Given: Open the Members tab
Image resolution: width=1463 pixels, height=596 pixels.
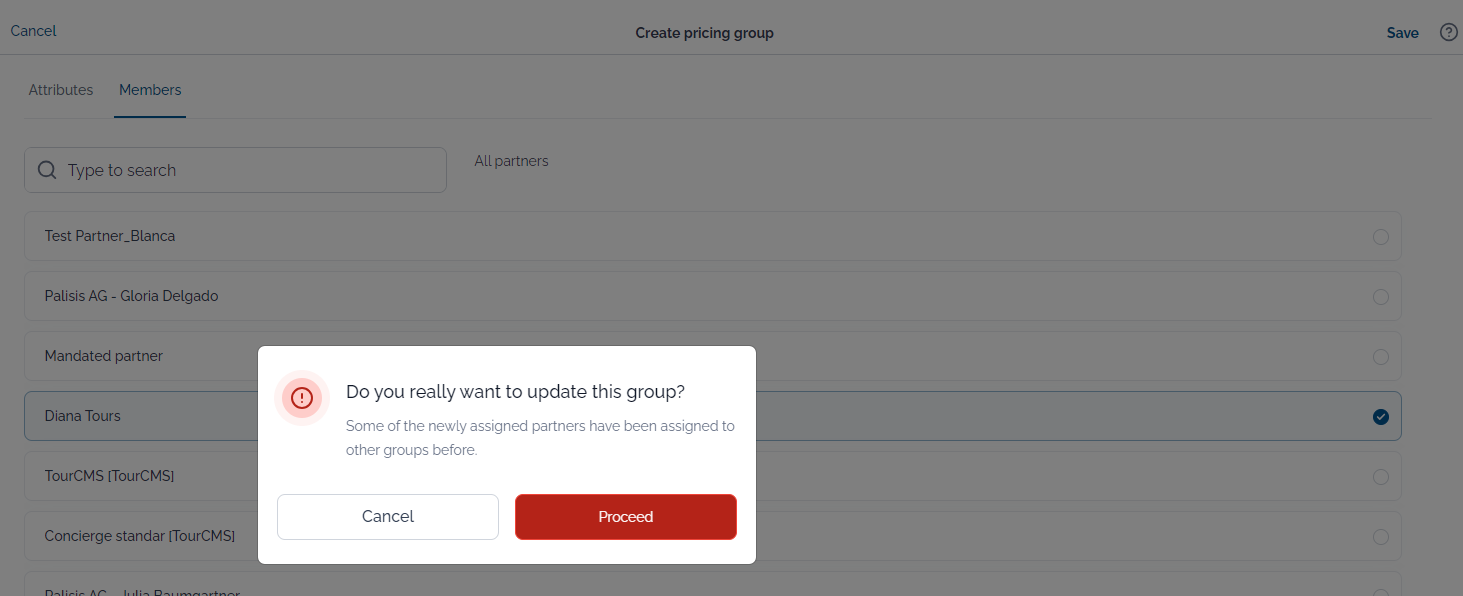Looking at the screenshot, I should 150,90.
